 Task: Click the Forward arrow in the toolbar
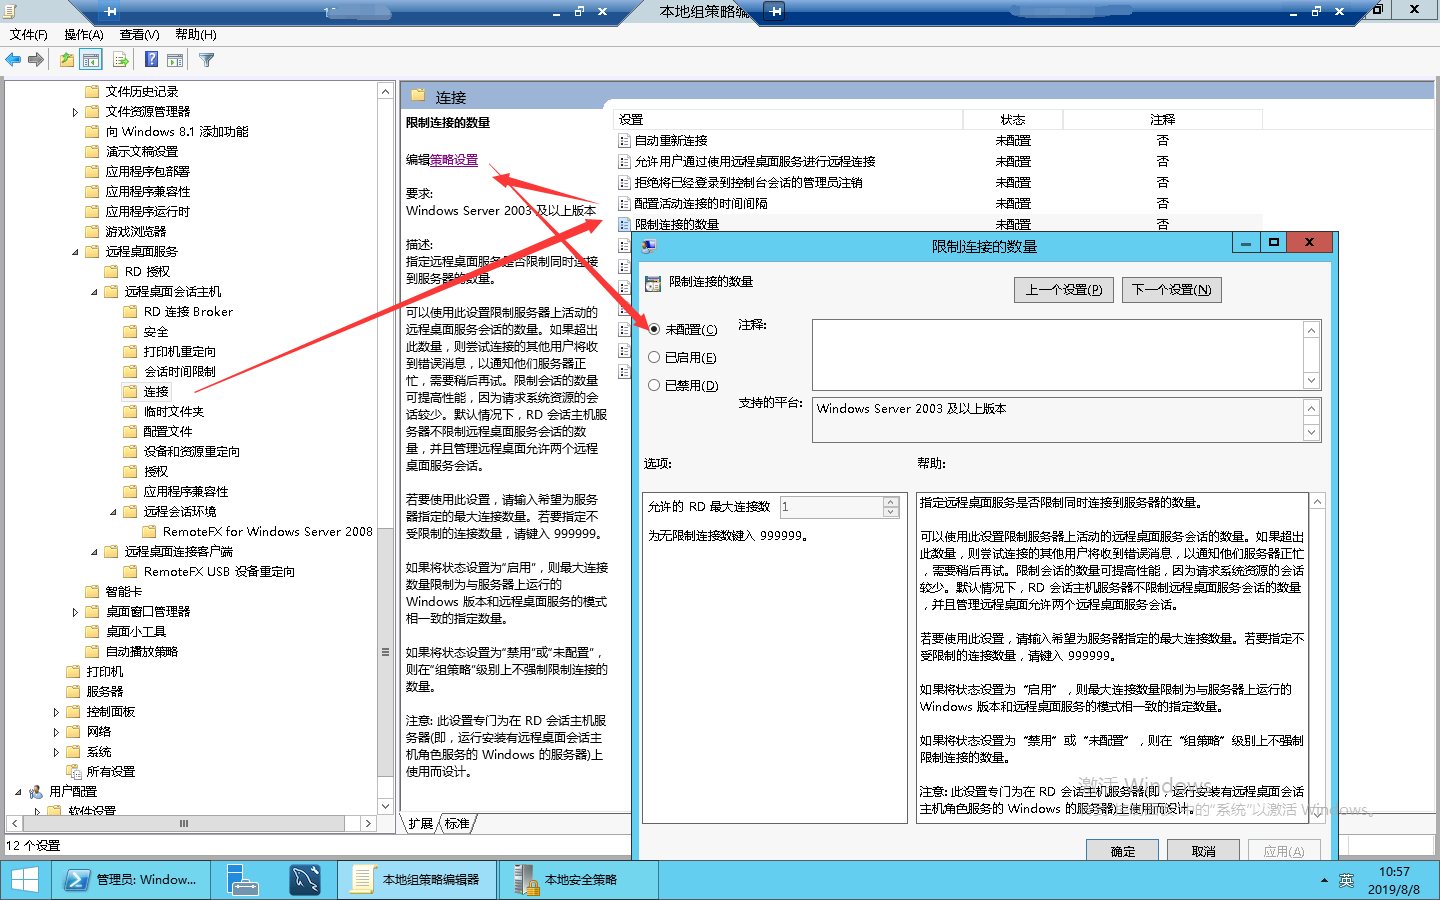pos(36,60)
